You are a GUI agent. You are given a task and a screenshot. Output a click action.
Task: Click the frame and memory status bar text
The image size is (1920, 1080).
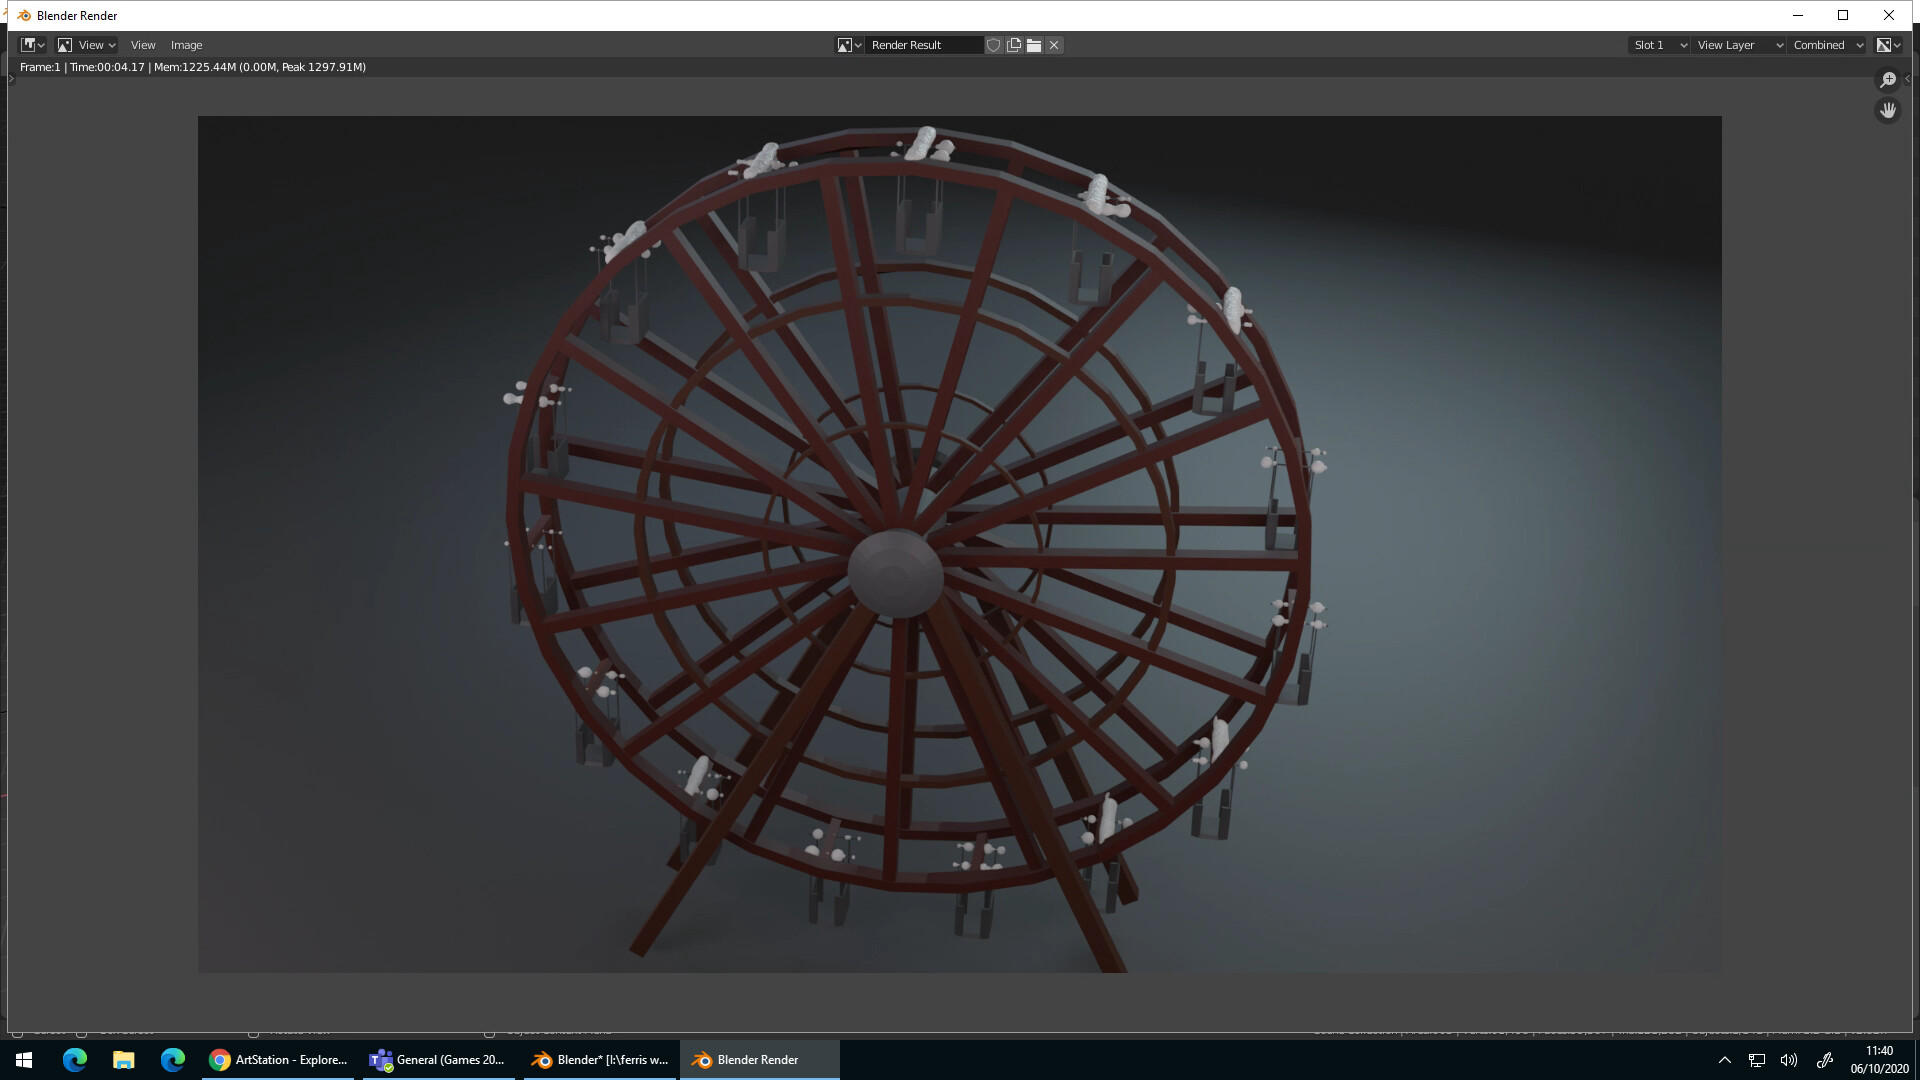pyautogui.click(x=193, y=67)
